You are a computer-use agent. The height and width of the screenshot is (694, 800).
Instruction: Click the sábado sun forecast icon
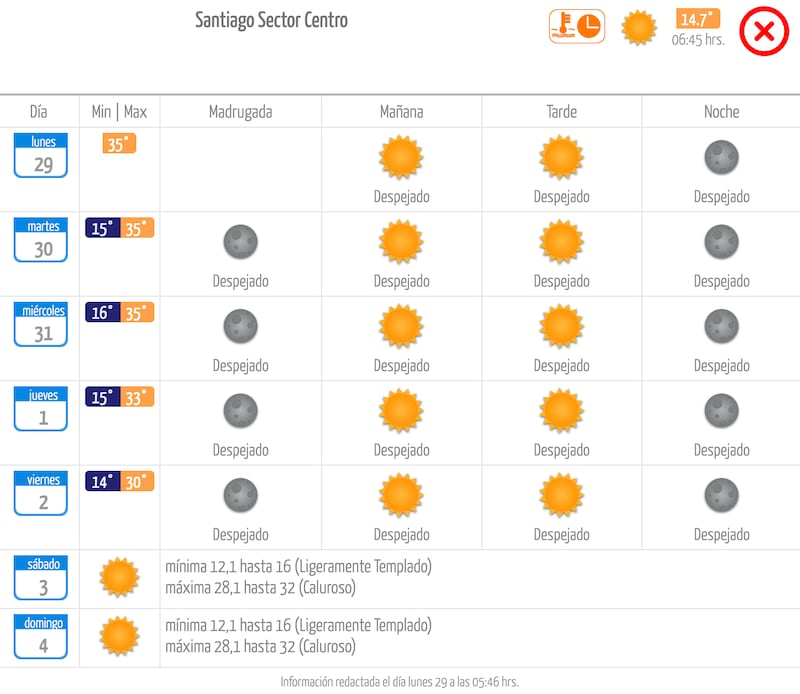point(119,577)
